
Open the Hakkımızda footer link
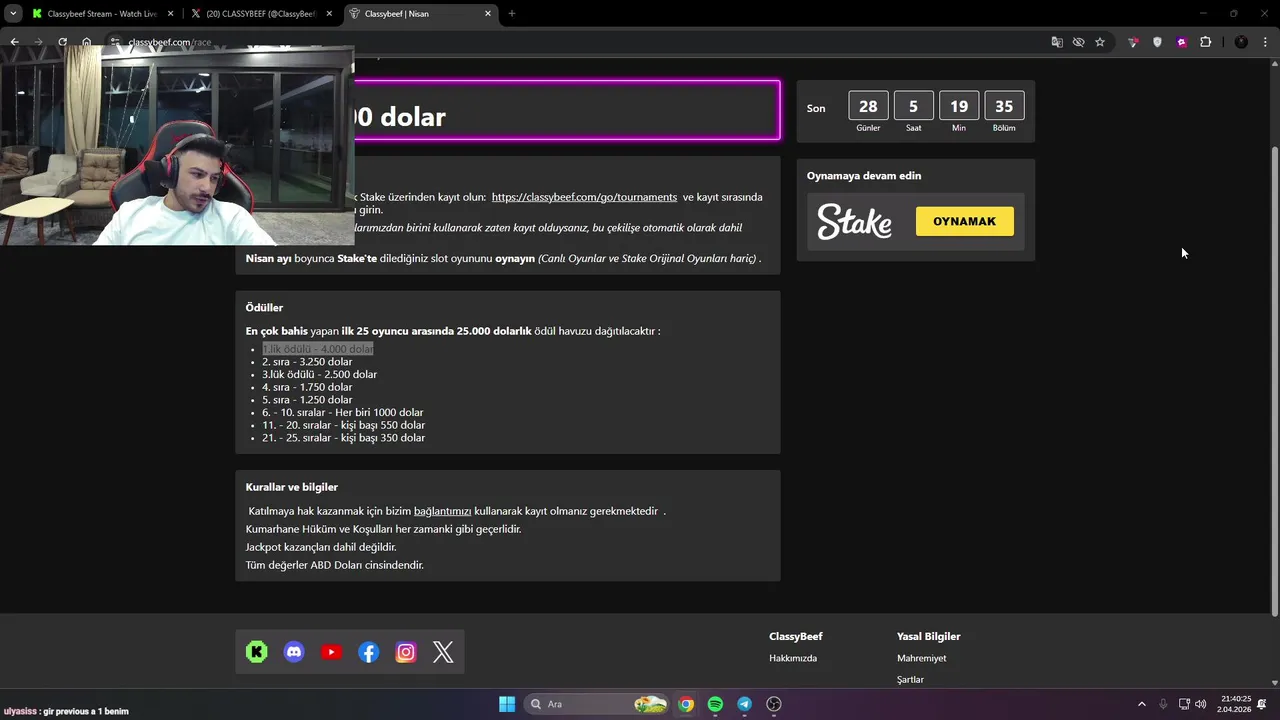pyautogui.click(x=793, y=658)
